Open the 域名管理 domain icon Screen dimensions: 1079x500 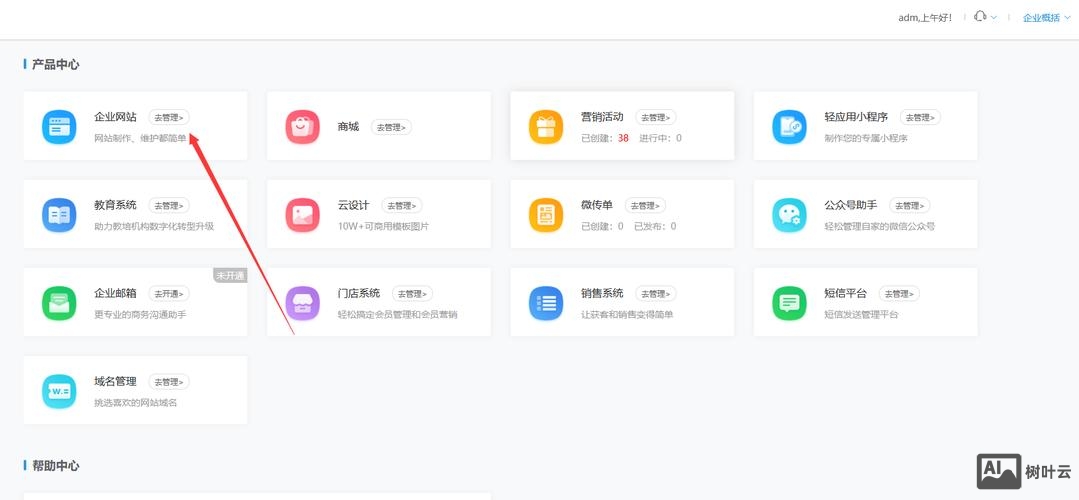(59, 391)
